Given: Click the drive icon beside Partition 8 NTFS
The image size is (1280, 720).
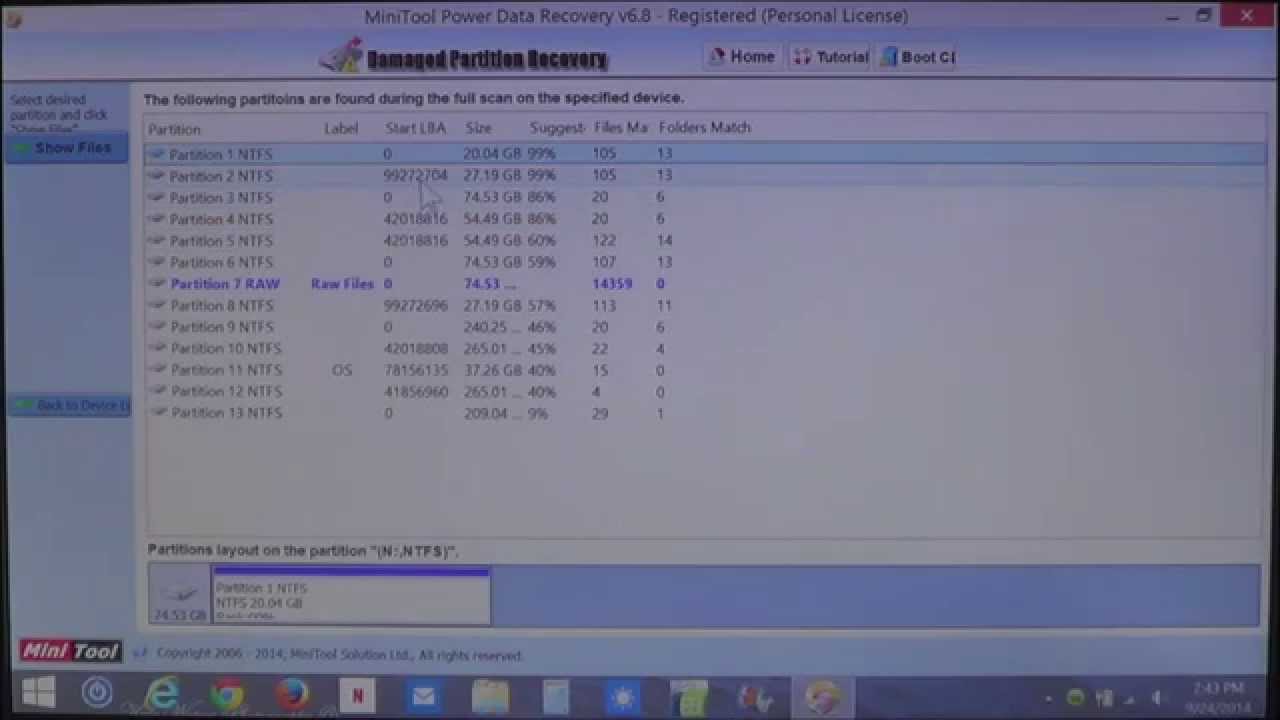Looking at the screenshot, I should (157, 306).
